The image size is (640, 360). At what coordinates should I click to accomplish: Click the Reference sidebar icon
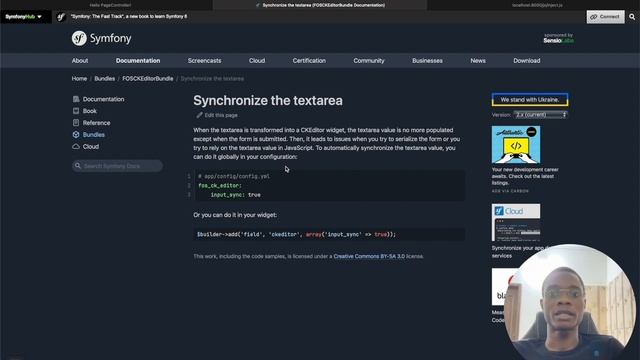[x=76, y=123]
